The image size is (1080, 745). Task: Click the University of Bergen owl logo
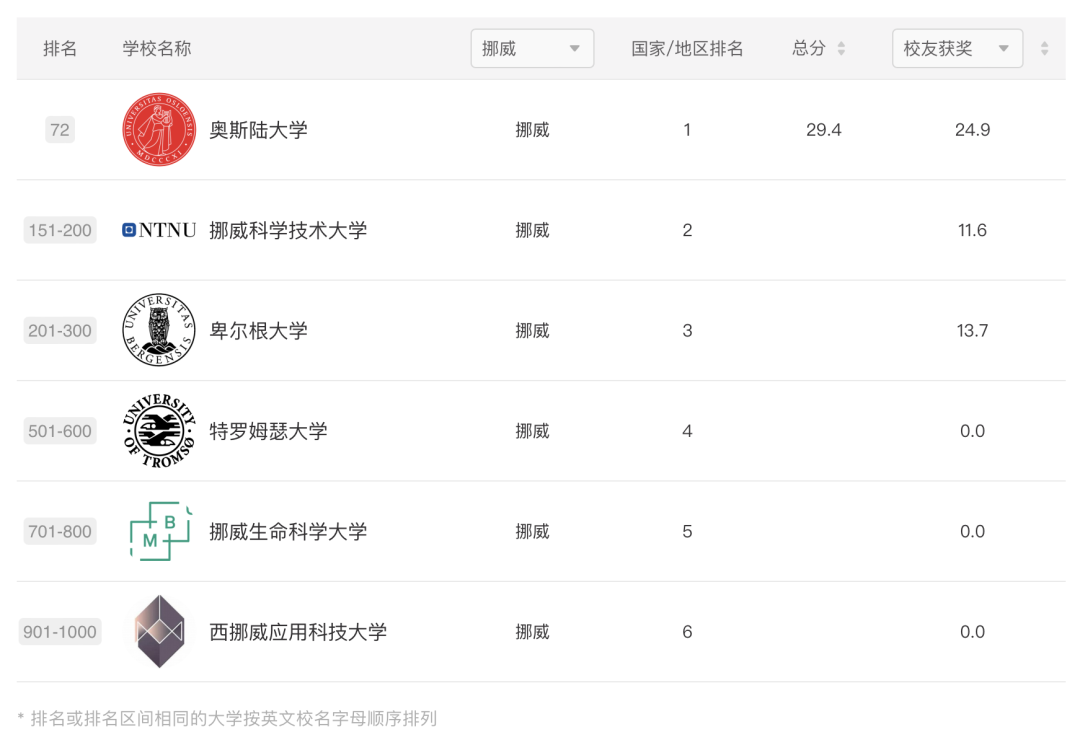click(x=159, y=330)
